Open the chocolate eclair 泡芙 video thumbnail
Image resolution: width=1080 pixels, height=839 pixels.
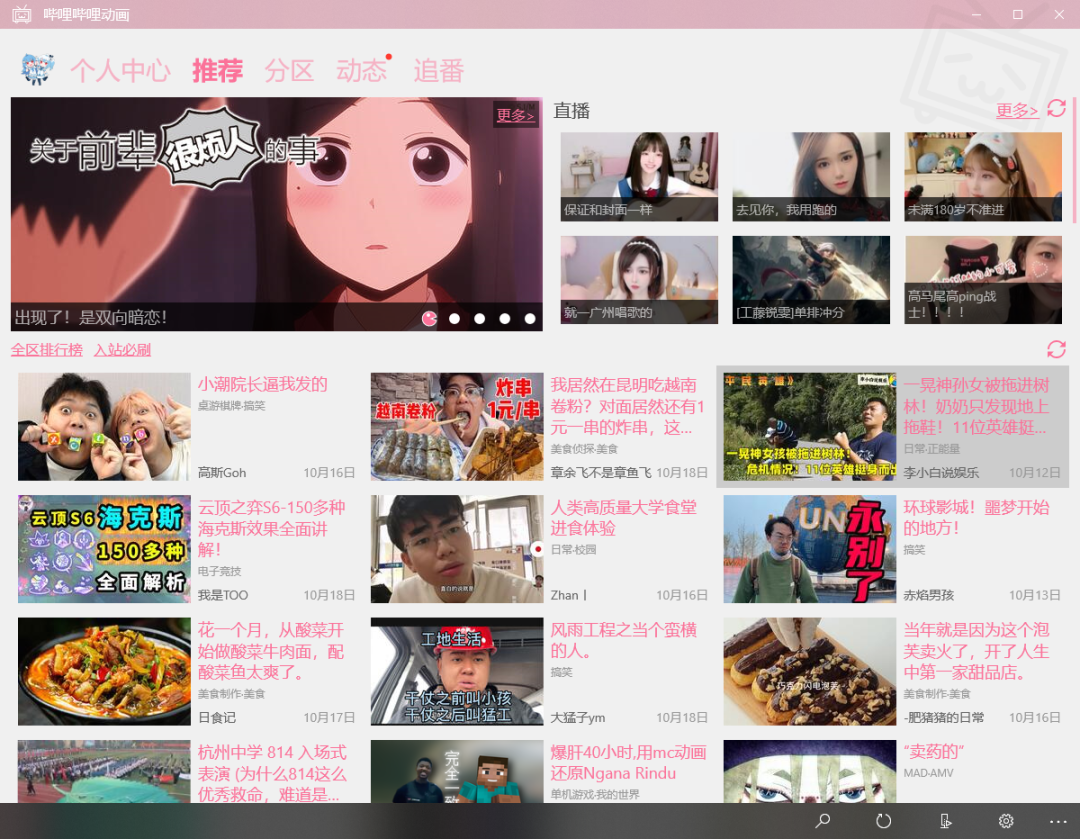pyautogui.click(x=809, y=672)
